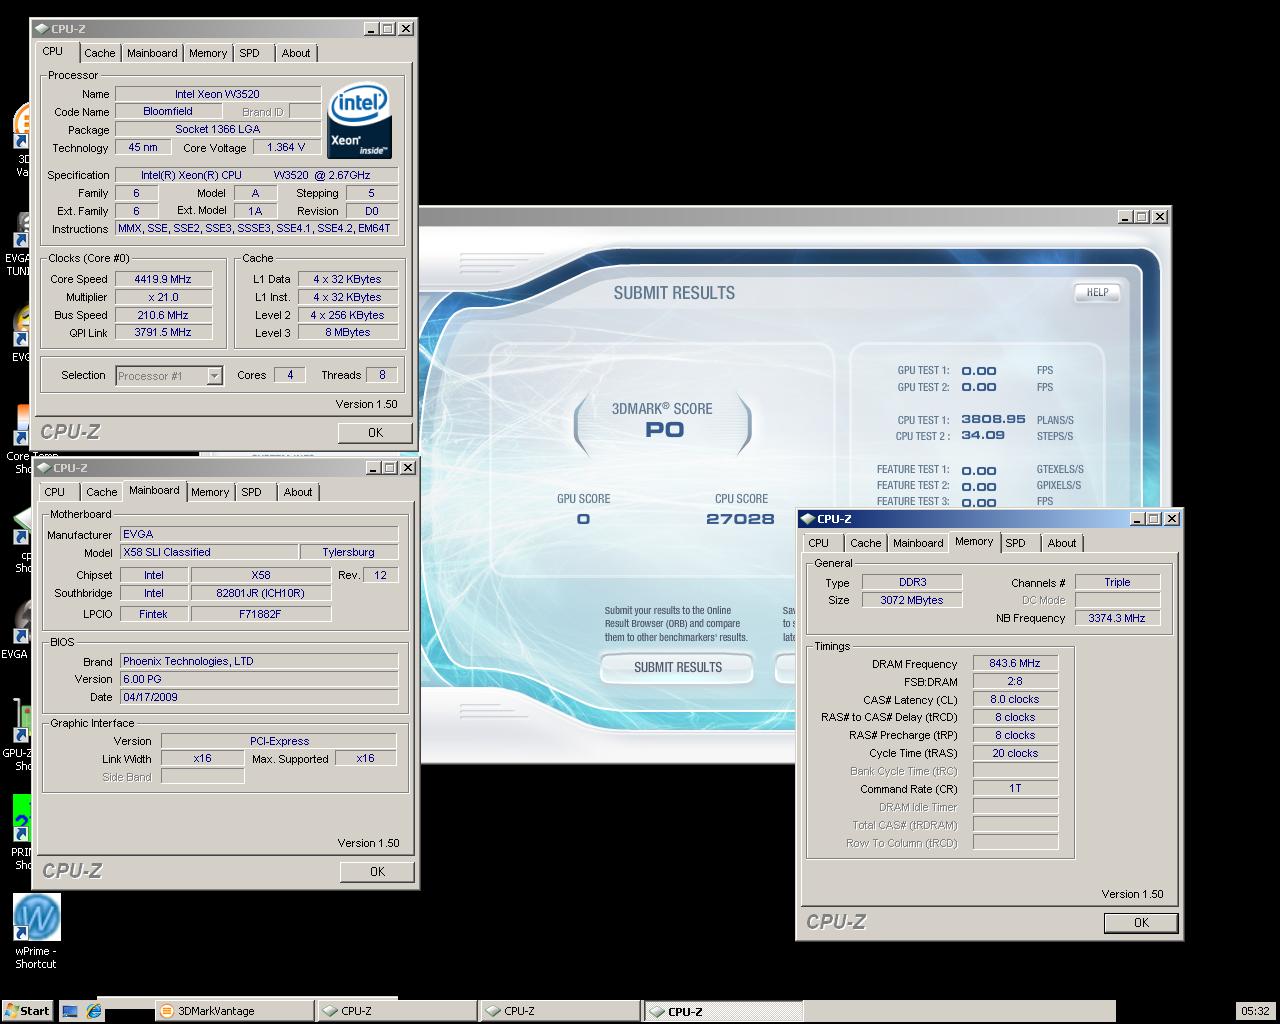The height and width of the screenshot is (1024, 1280).
Task: Click the Southbridge value 82801JR (ICH10R)
Action: [261, 593]
